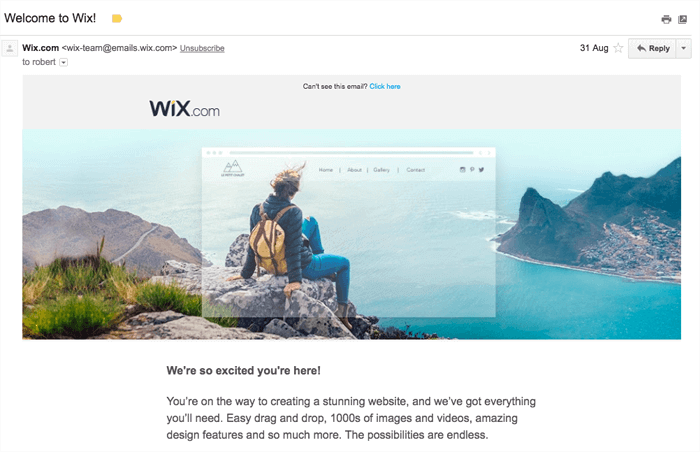Open email in new window icon
700x452 pixels.
coord(682,19)
